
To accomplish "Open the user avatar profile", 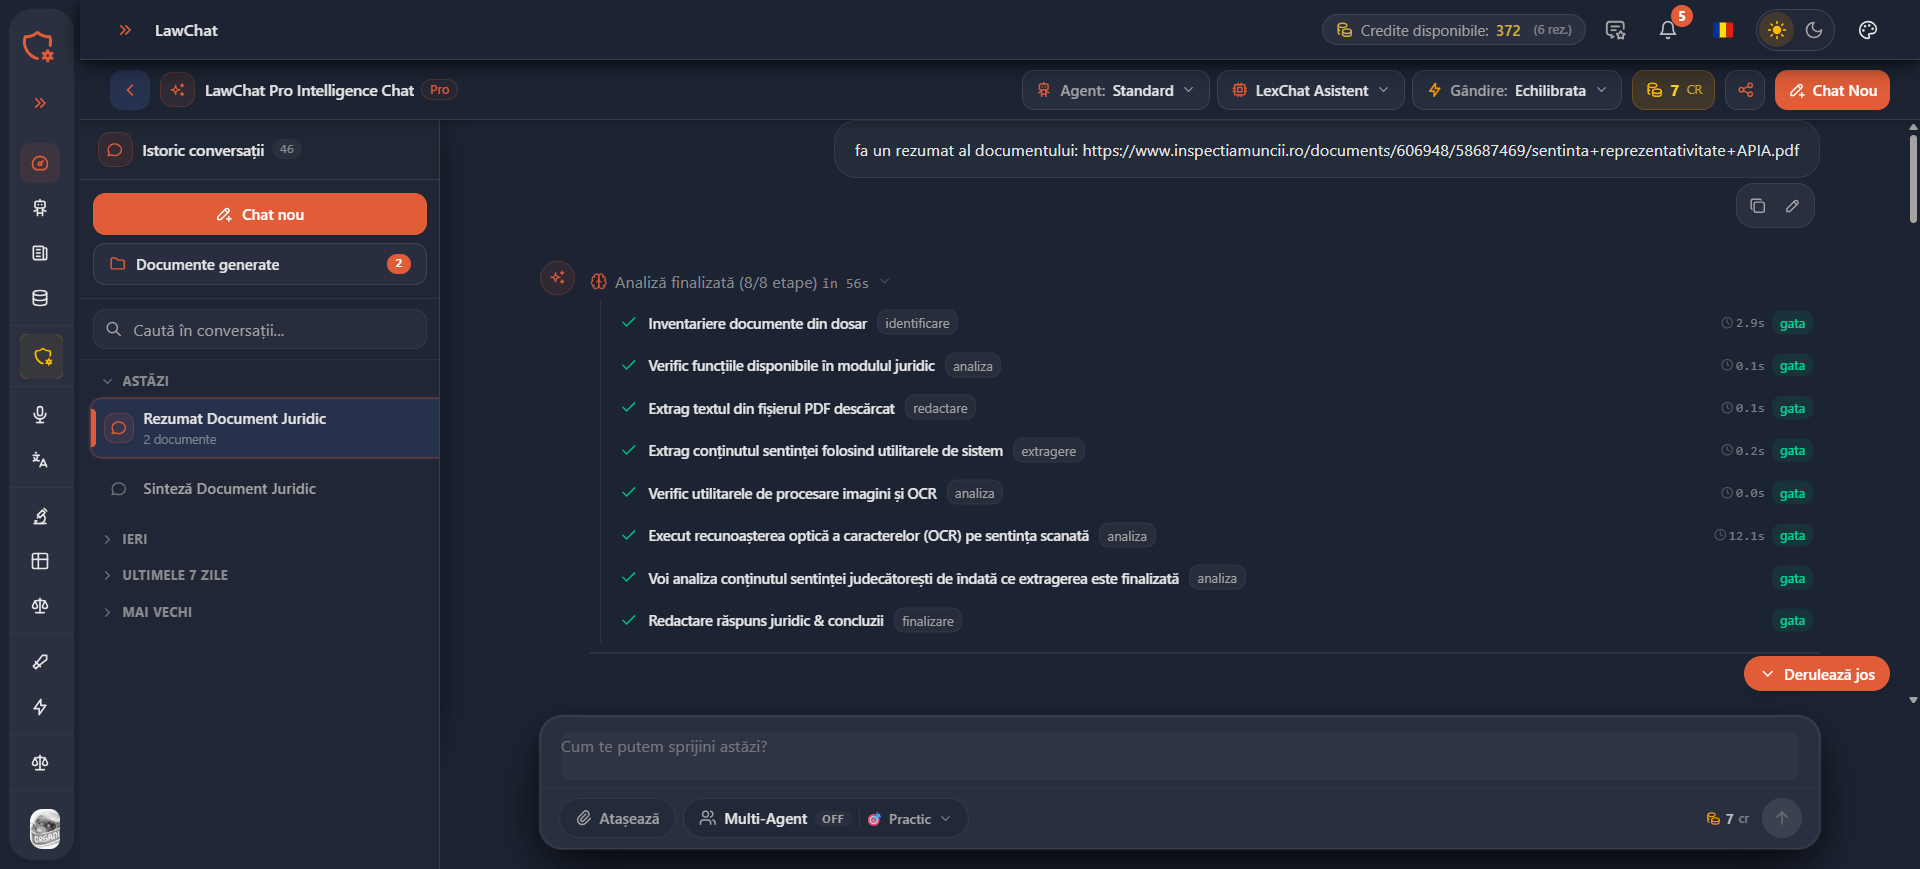I will [45, 829].
